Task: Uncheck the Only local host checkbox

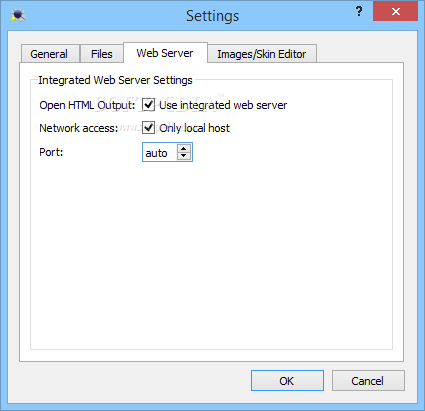Action: (x=148, y=127)
